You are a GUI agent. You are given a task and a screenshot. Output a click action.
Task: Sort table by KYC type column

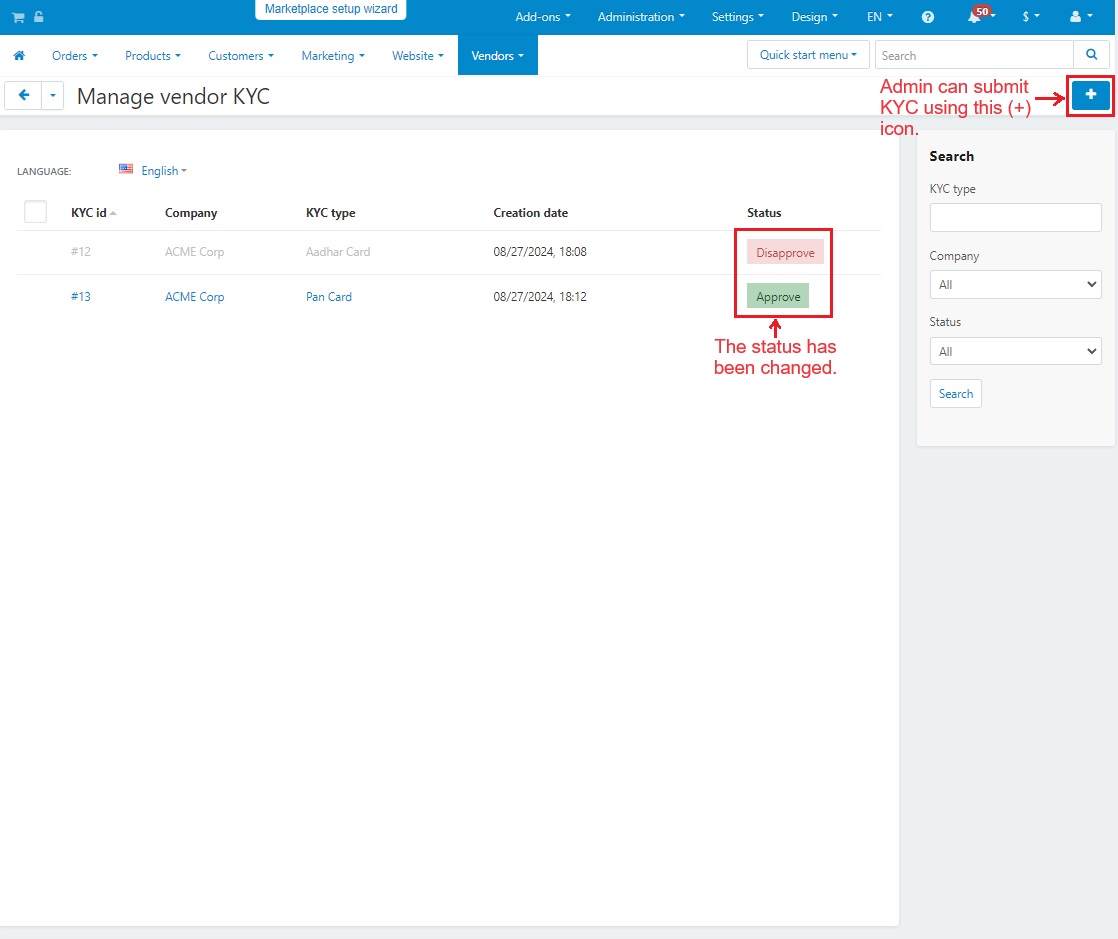click(x=330, y=213)
